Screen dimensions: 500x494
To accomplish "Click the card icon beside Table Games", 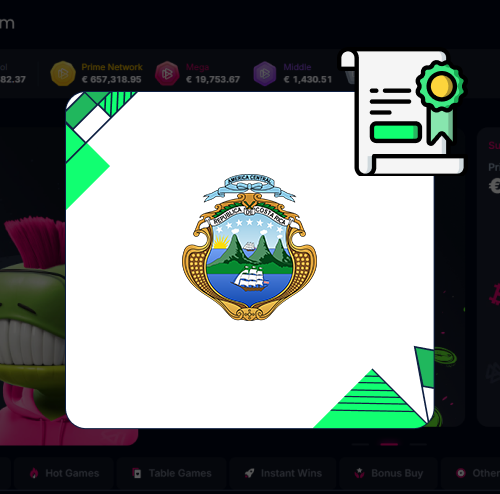I will [137, 473].
